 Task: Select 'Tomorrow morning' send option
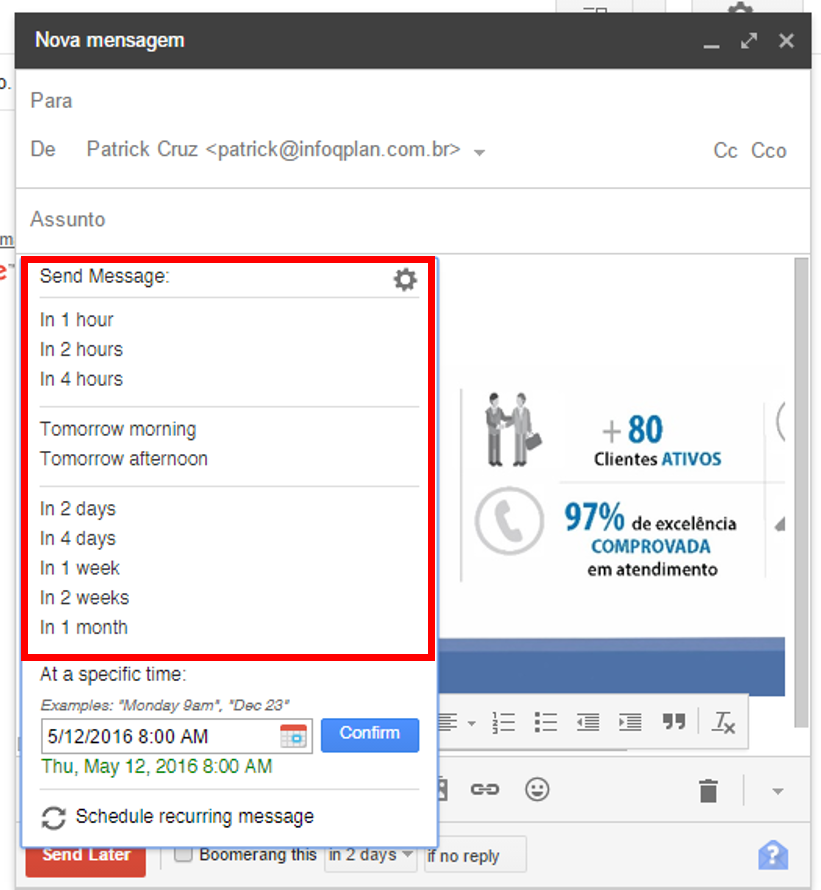118,429
